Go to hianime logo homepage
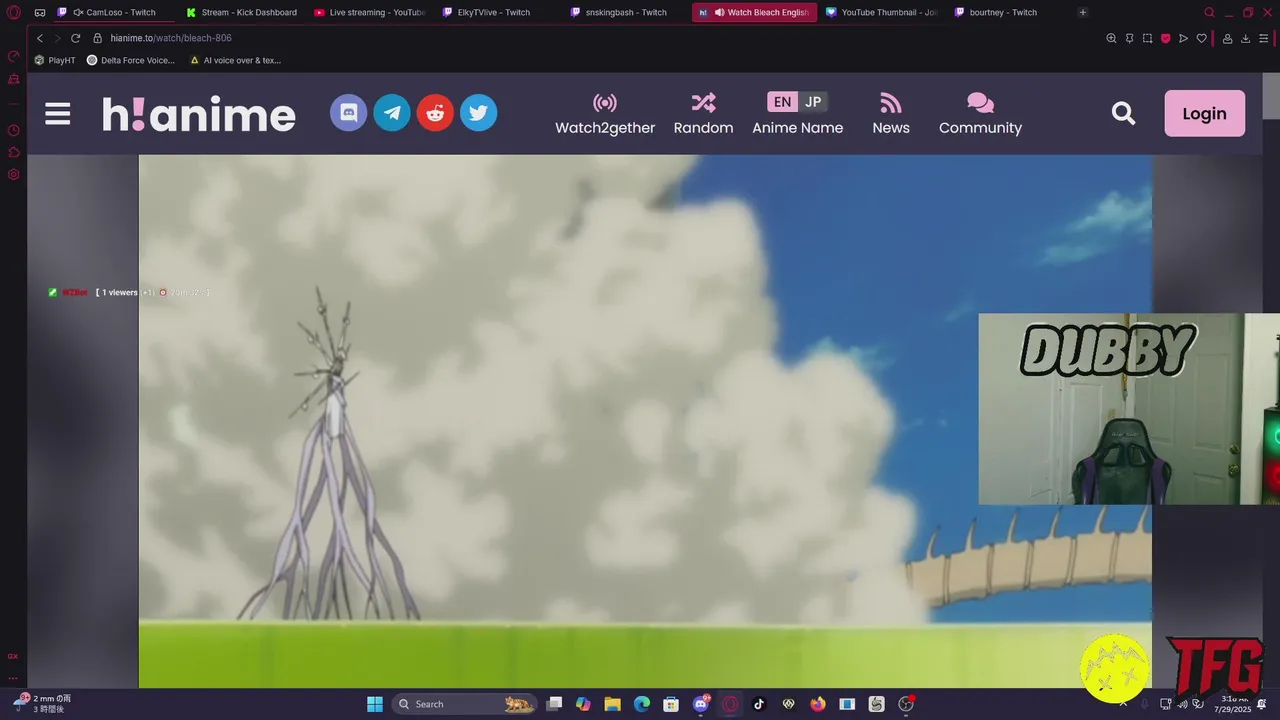The height and width of the screenshot is (720, 1280). coord(199,114)
